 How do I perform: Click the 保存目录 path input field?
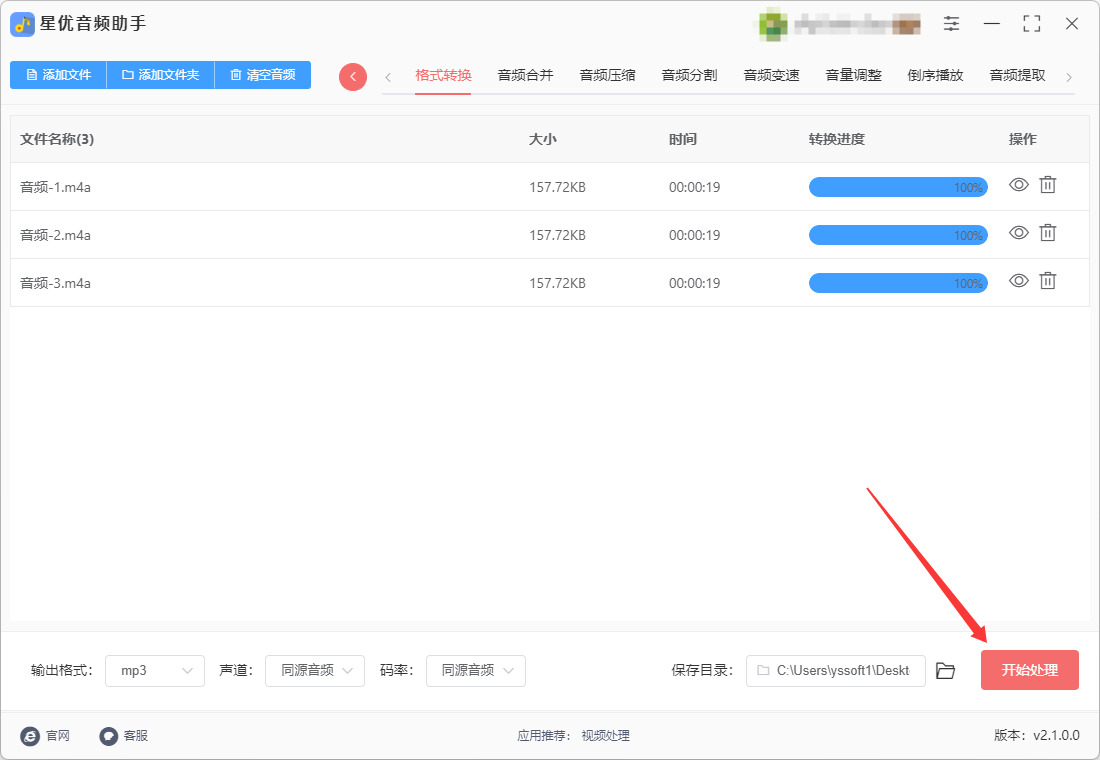point(836,671)
